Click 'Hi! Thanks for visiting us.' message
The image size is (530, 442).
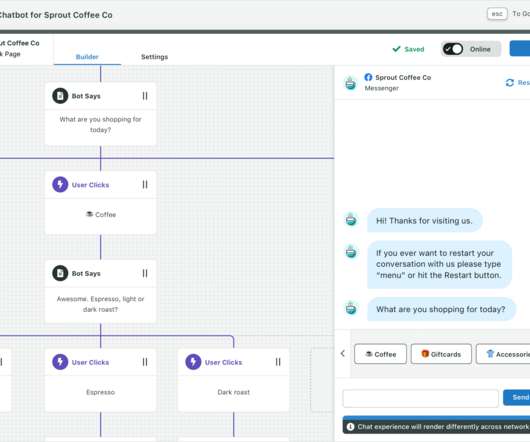(425, 221)
